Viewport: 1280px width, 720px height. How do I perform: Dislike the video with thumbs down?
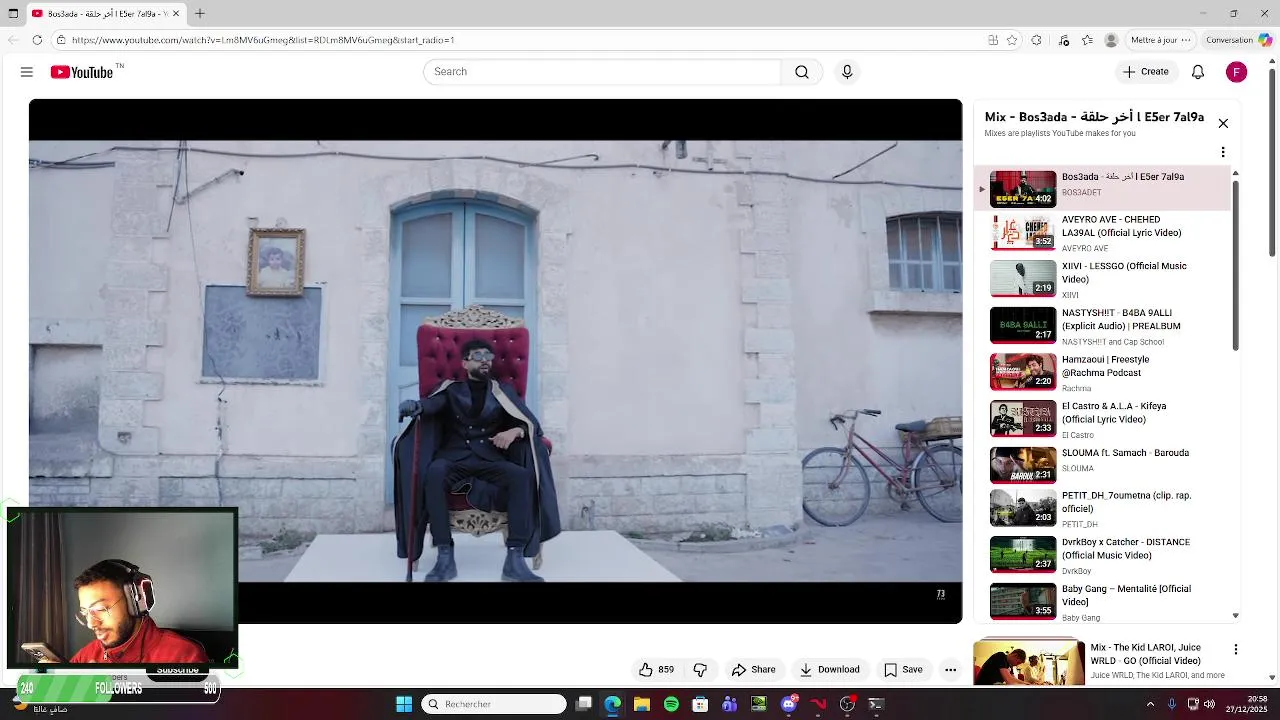click(x=700, y=670)
